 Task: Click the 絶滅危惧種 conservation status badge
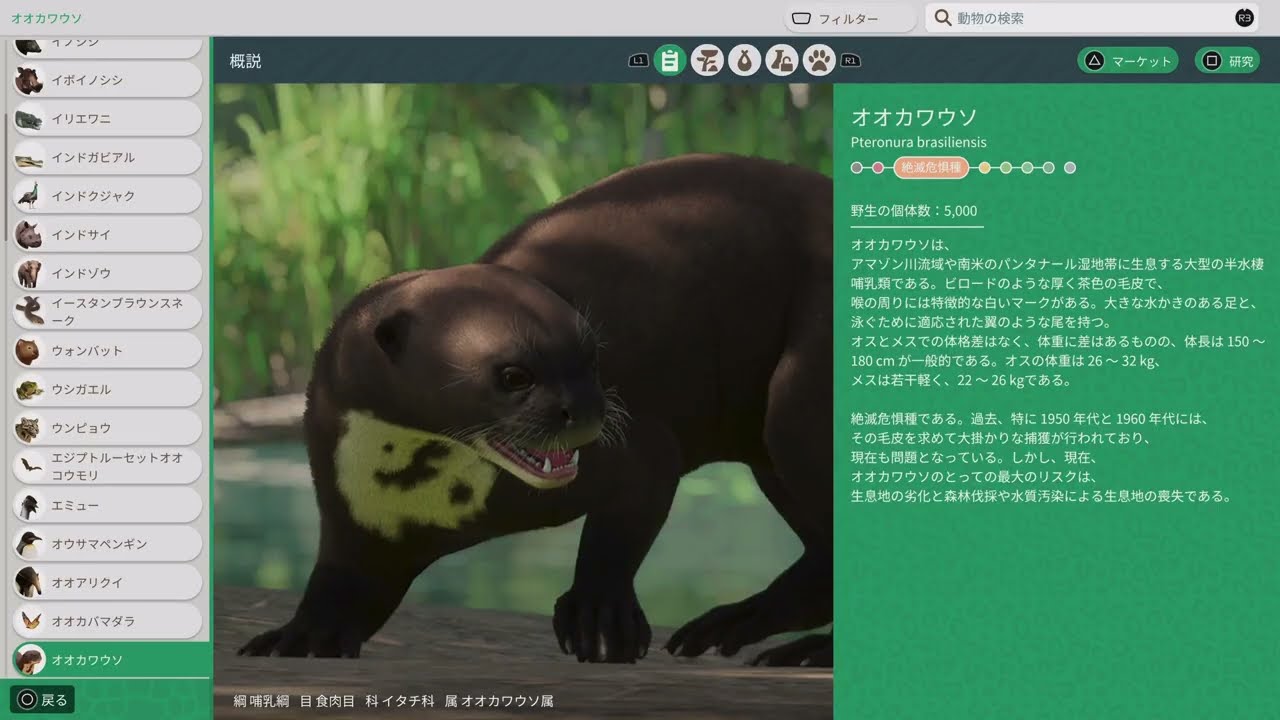931,168
